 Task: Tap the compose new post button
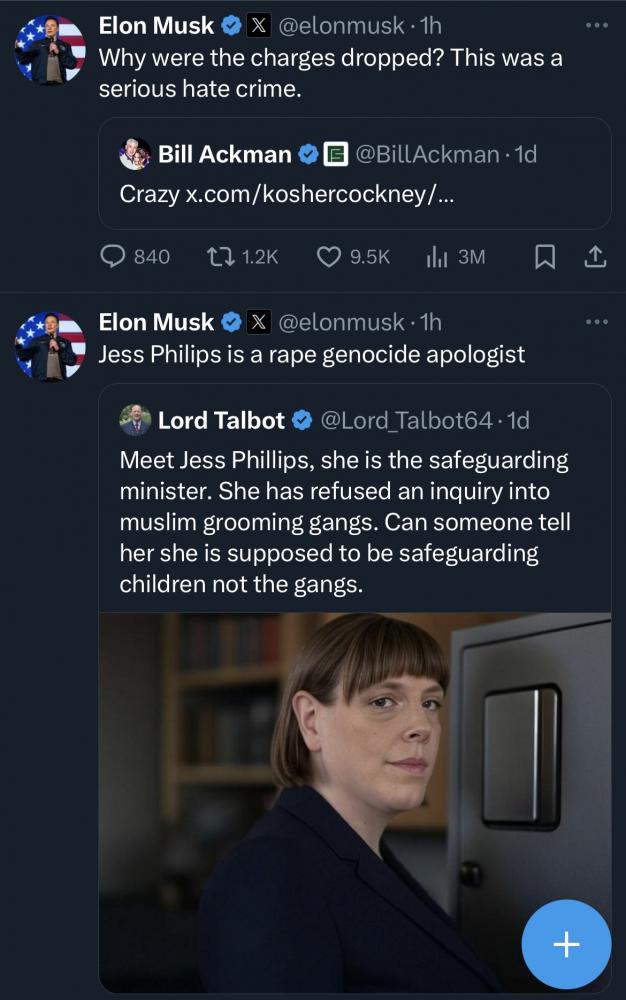coord(566,944)
